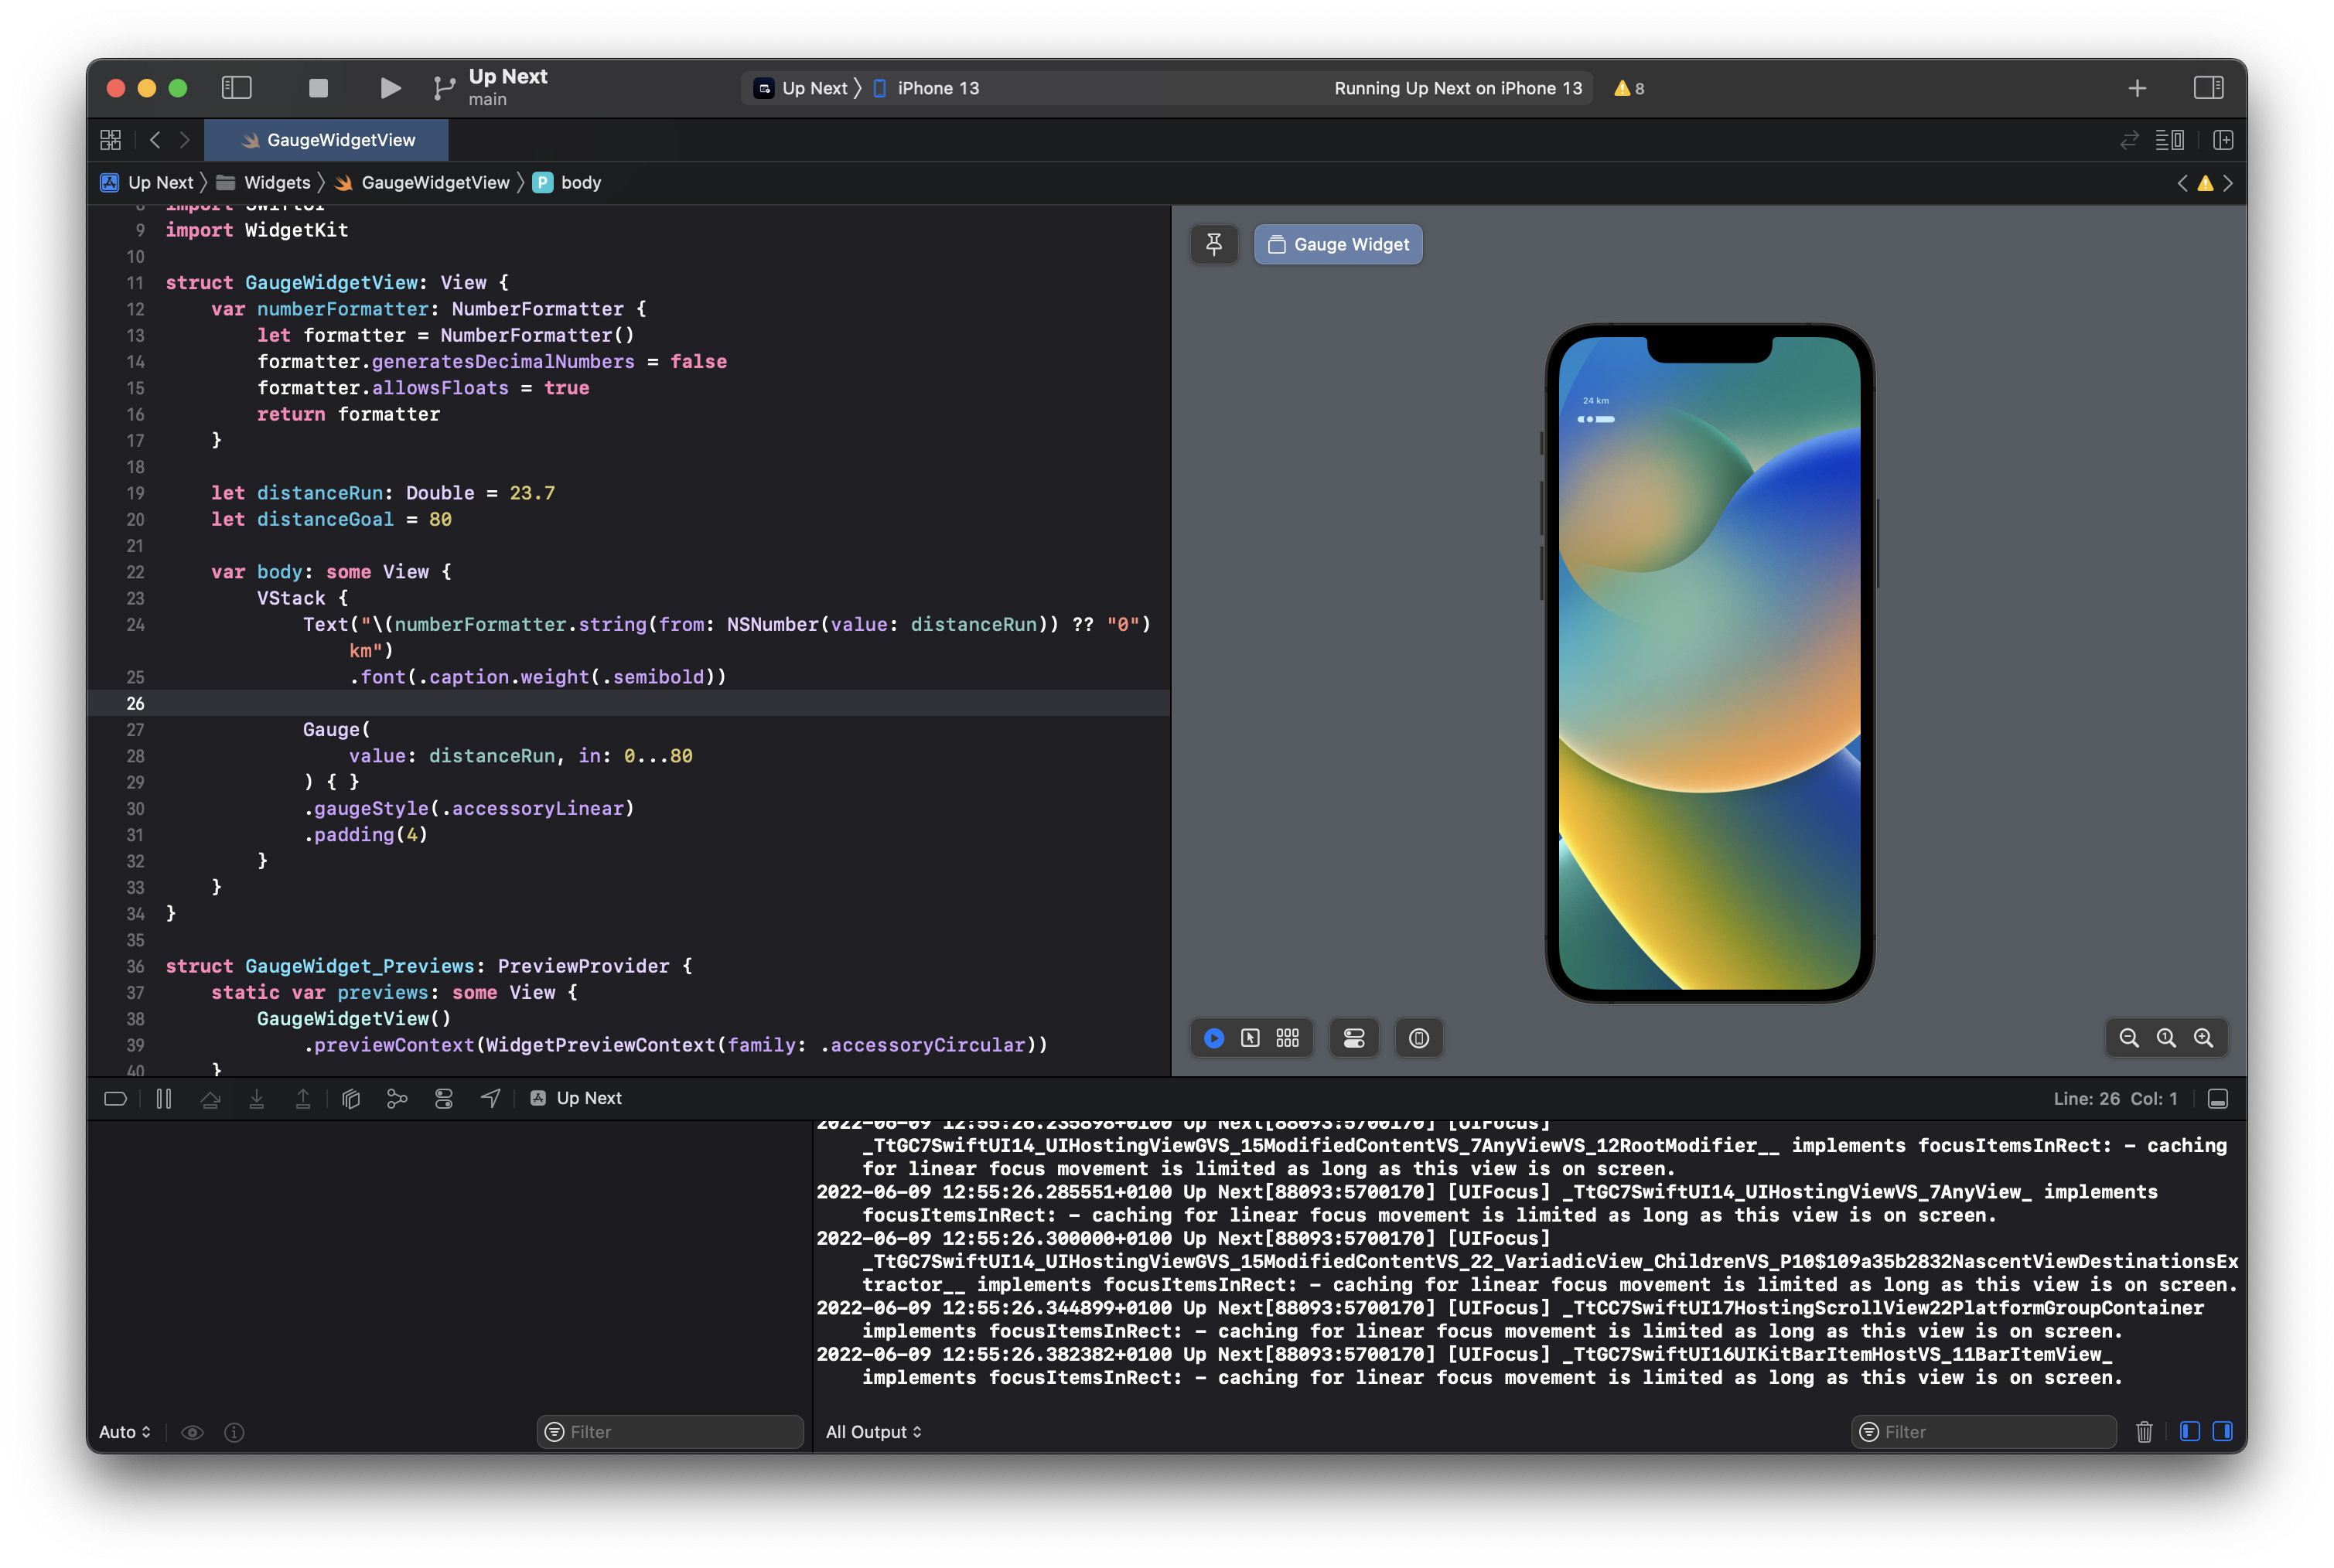
Task: Zoom in the preview canvas
Action: (2203, 1038)
